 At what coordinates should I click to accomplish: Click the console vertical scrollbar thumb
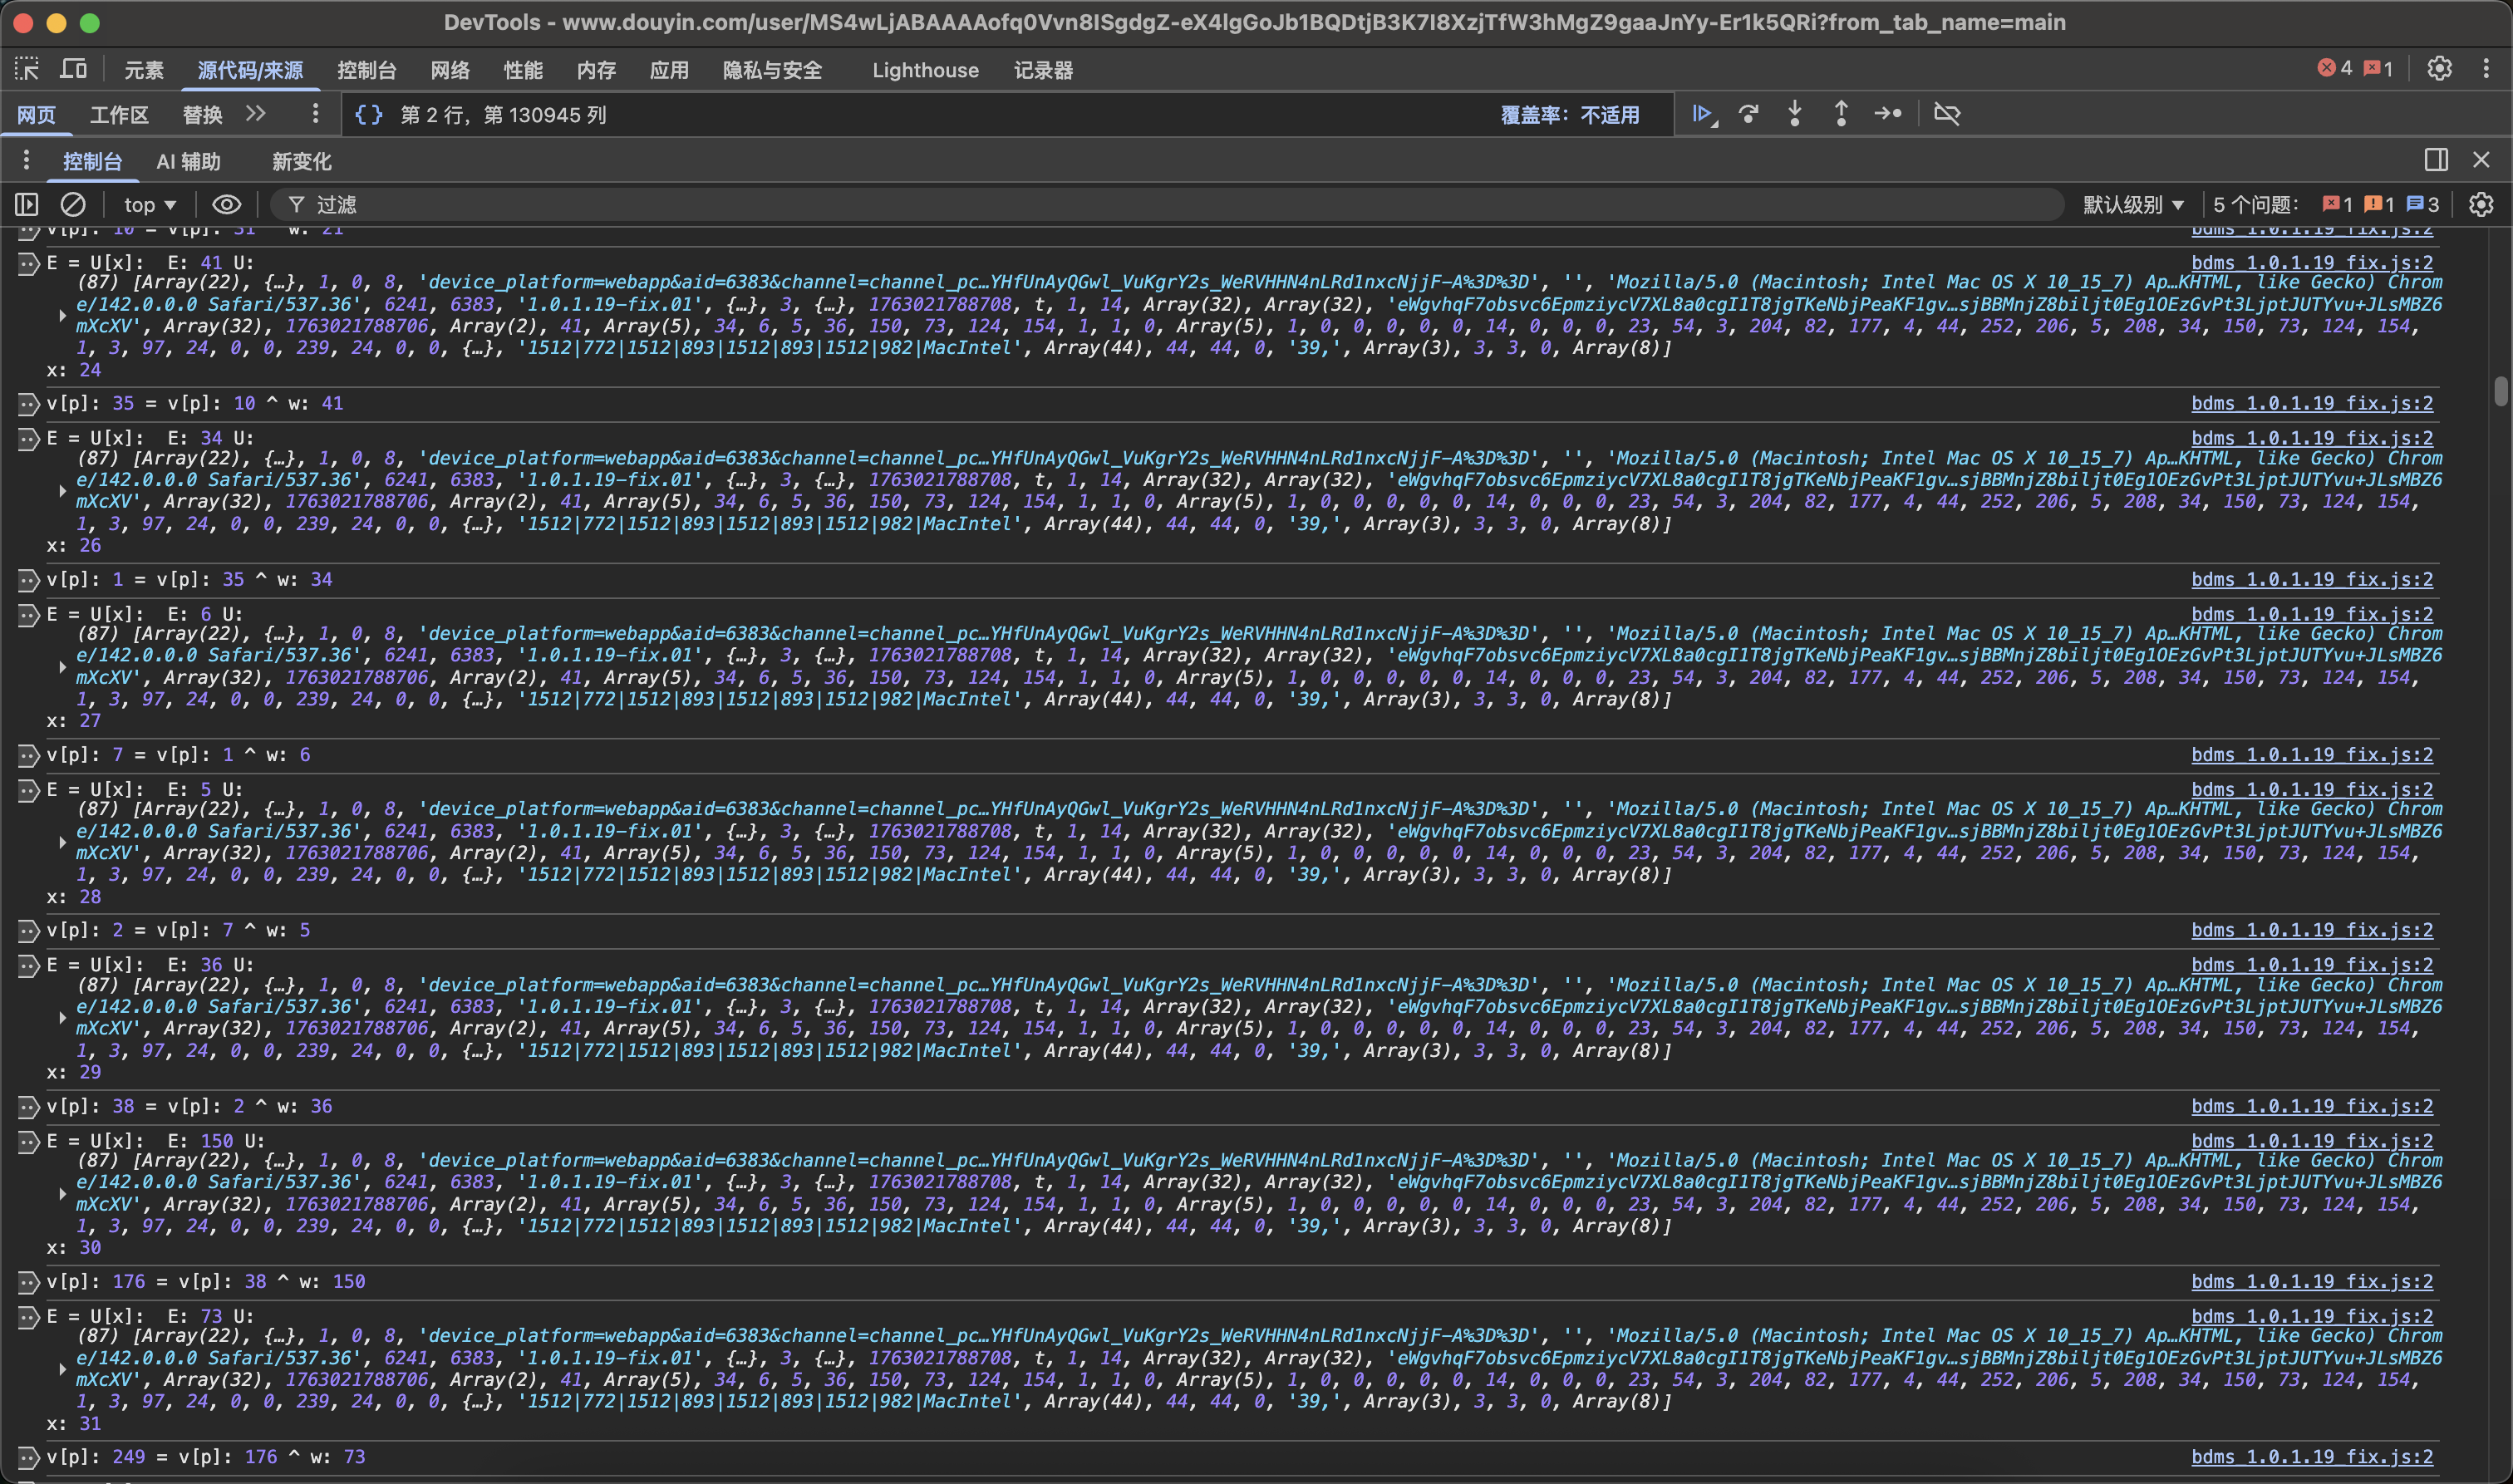click(x=2500, y=391)
